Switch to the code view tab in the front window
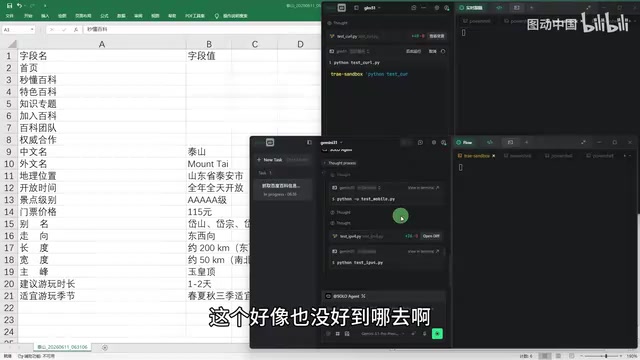640x360 pixels. (x=490, y=142)
